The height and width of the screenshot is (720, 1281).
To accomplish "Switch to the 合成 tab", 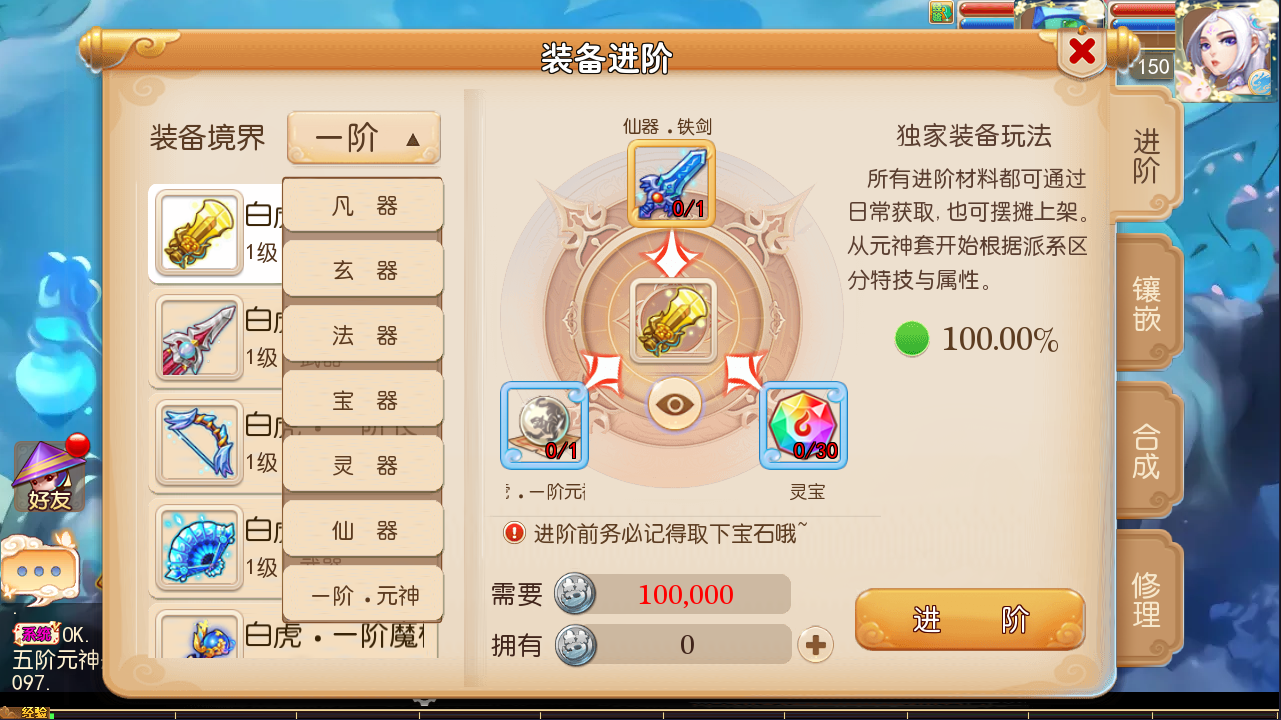I will (x=1146, y=451).
